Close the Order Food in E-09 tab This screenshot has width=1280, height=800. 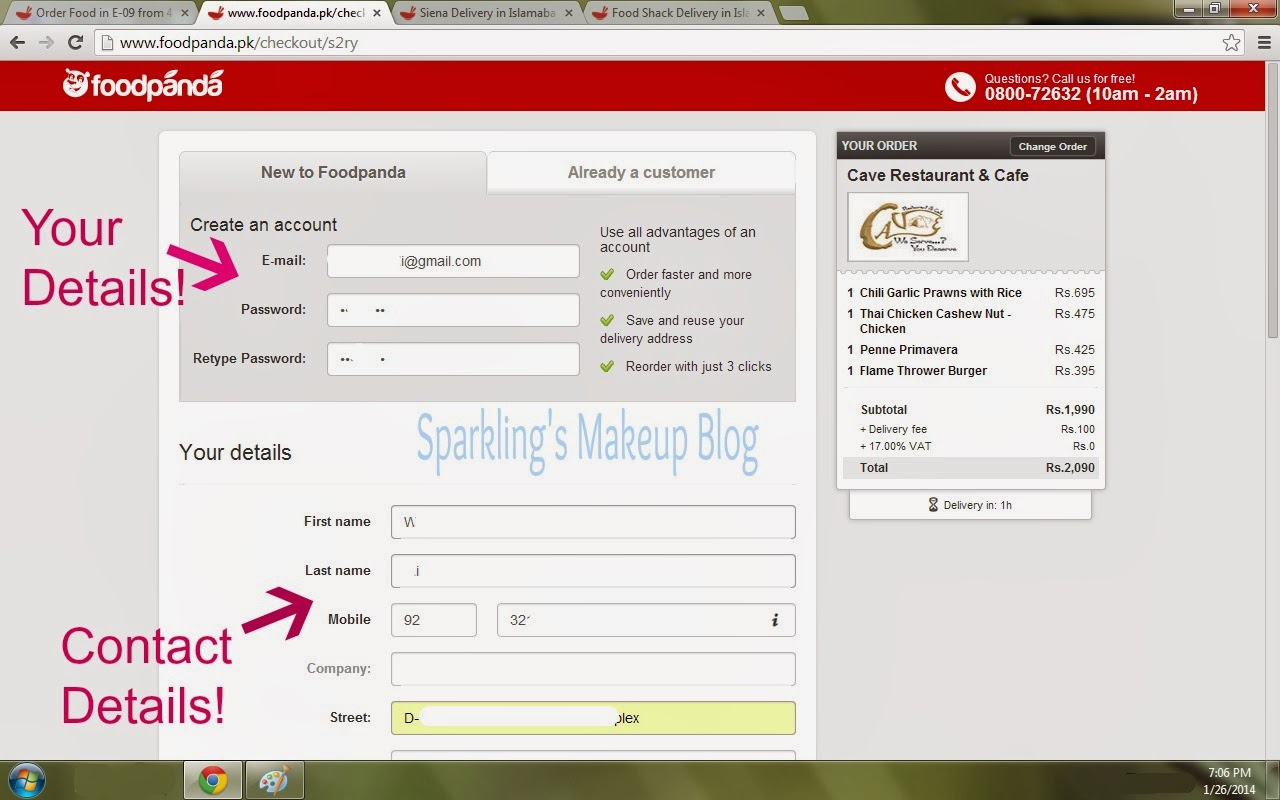(x=183, y=14)
